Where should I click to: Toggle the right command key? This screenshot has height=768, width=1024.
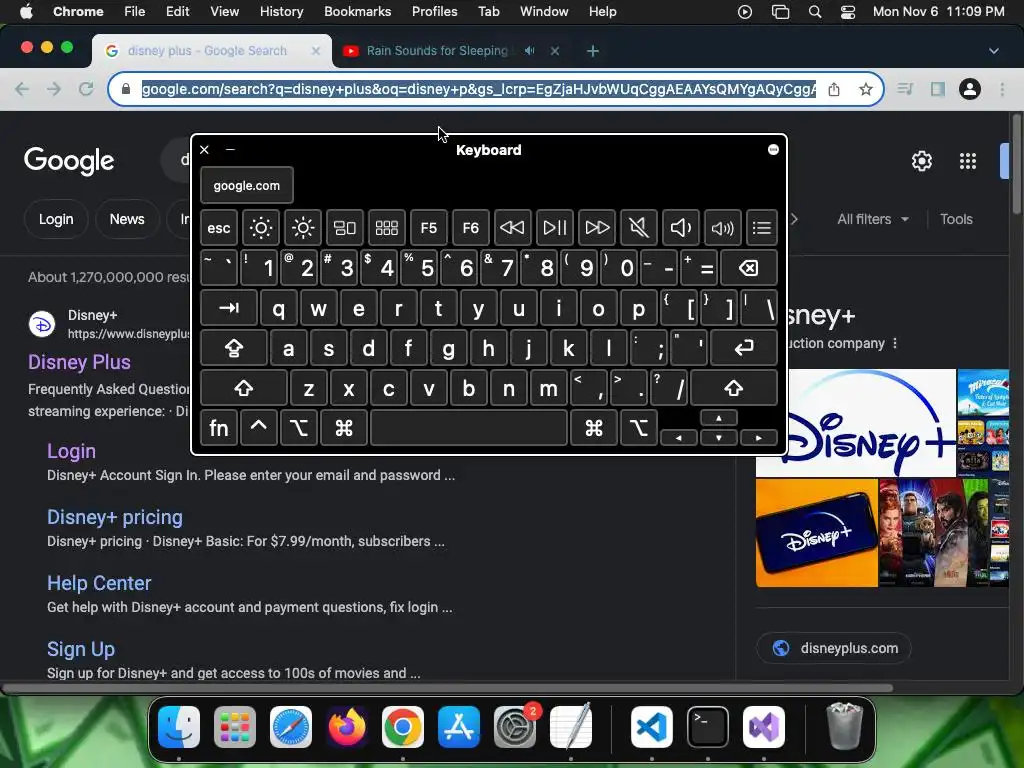coord(594,428)
